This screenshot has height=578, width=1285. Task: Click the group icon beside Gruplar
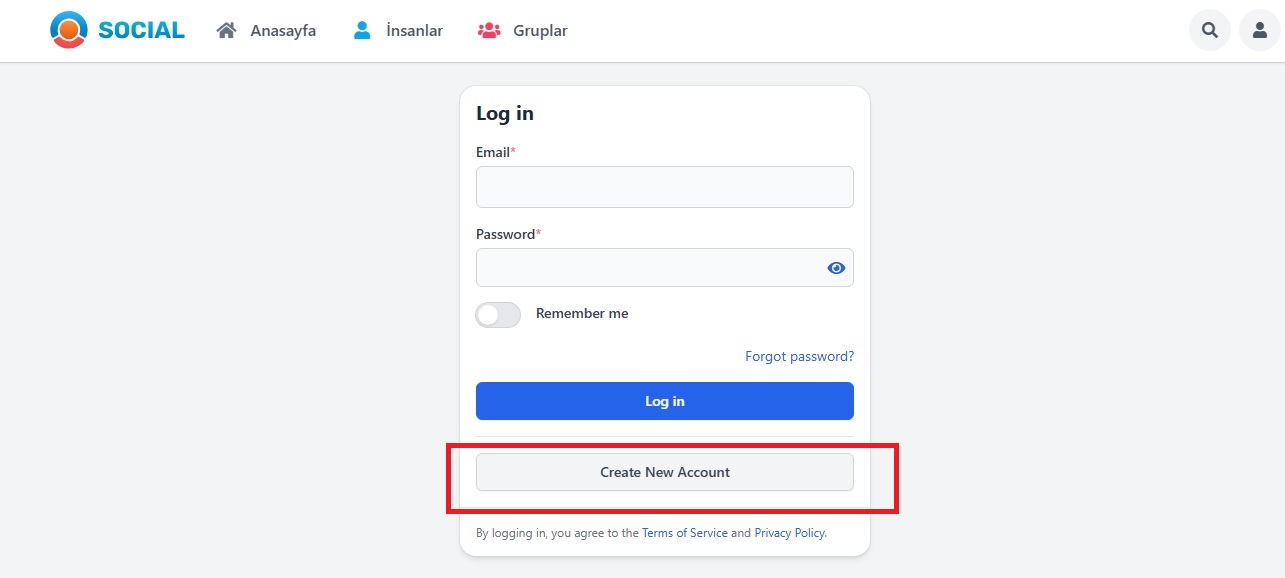[x=489, y=30]
